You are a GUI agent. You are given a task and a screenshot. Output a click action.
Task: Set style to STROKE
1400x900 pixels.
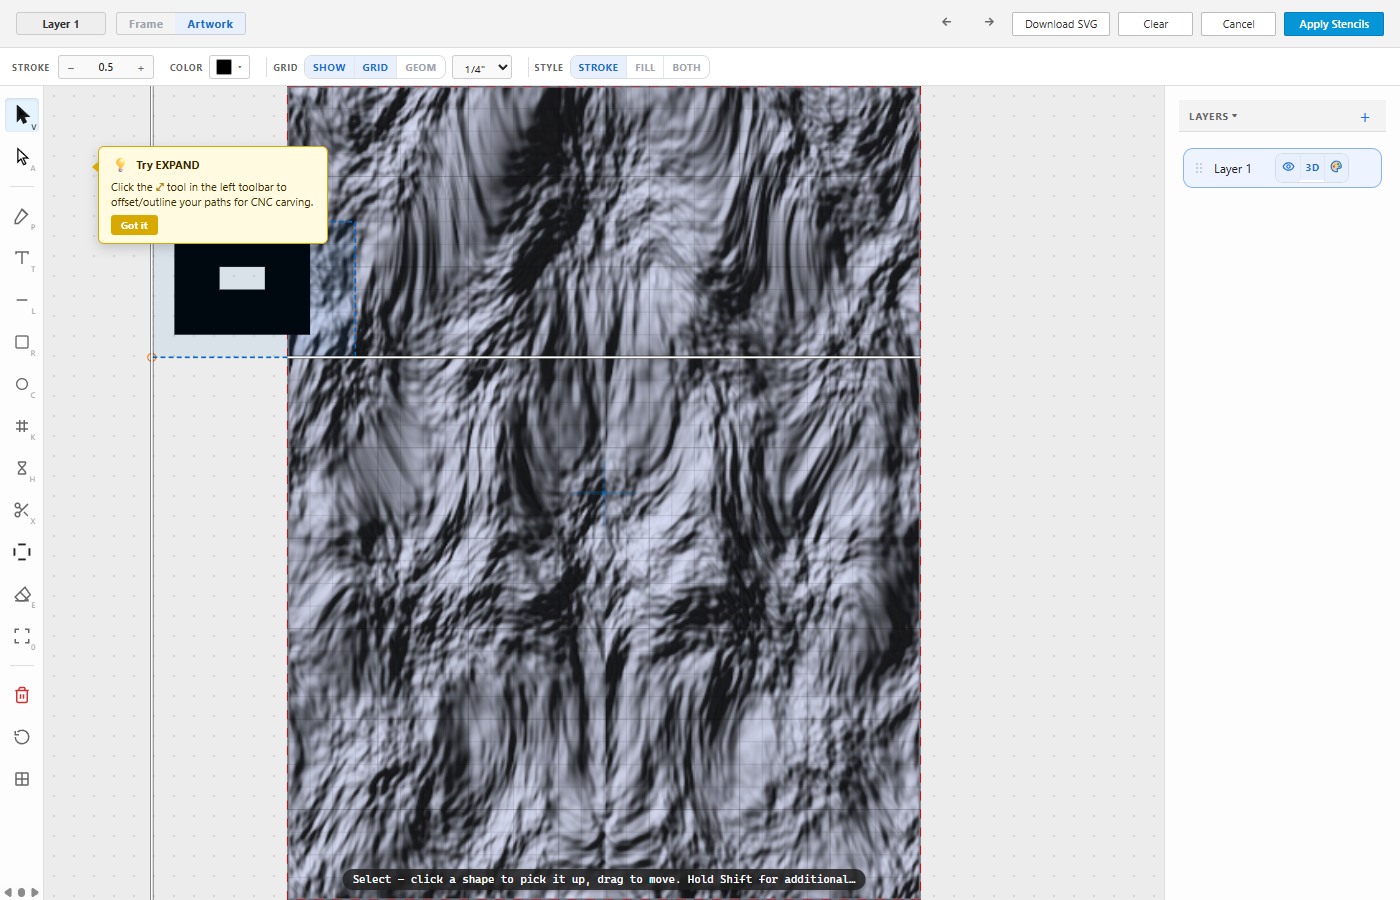(598, 67)
